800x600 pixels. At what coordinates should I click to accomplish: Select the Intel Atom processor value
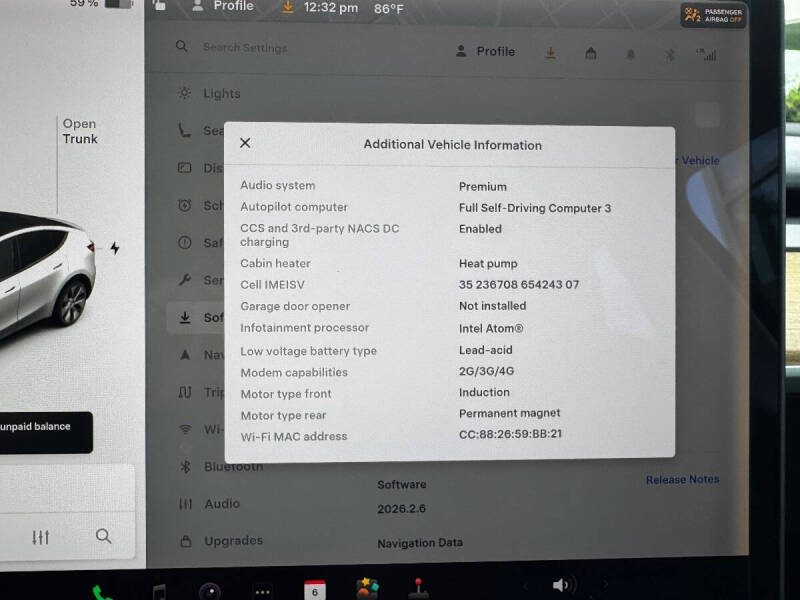point(491,329)
